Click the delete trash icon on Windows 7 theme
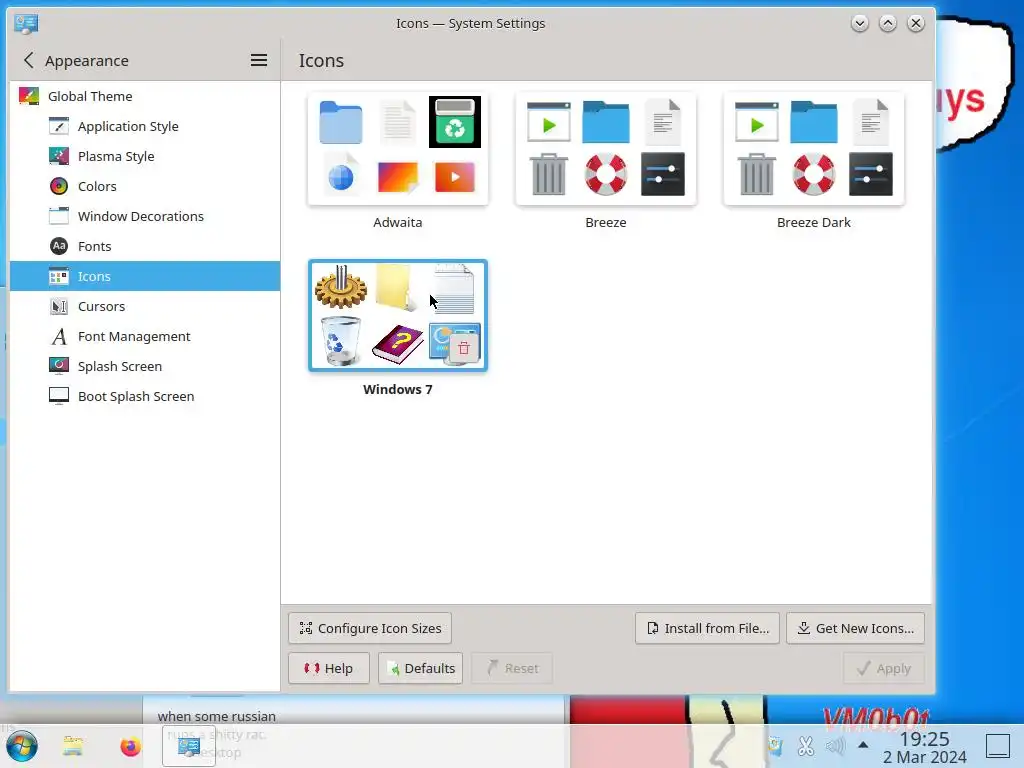The height and width of the screenshot is (768, 1024). point(464,348)
